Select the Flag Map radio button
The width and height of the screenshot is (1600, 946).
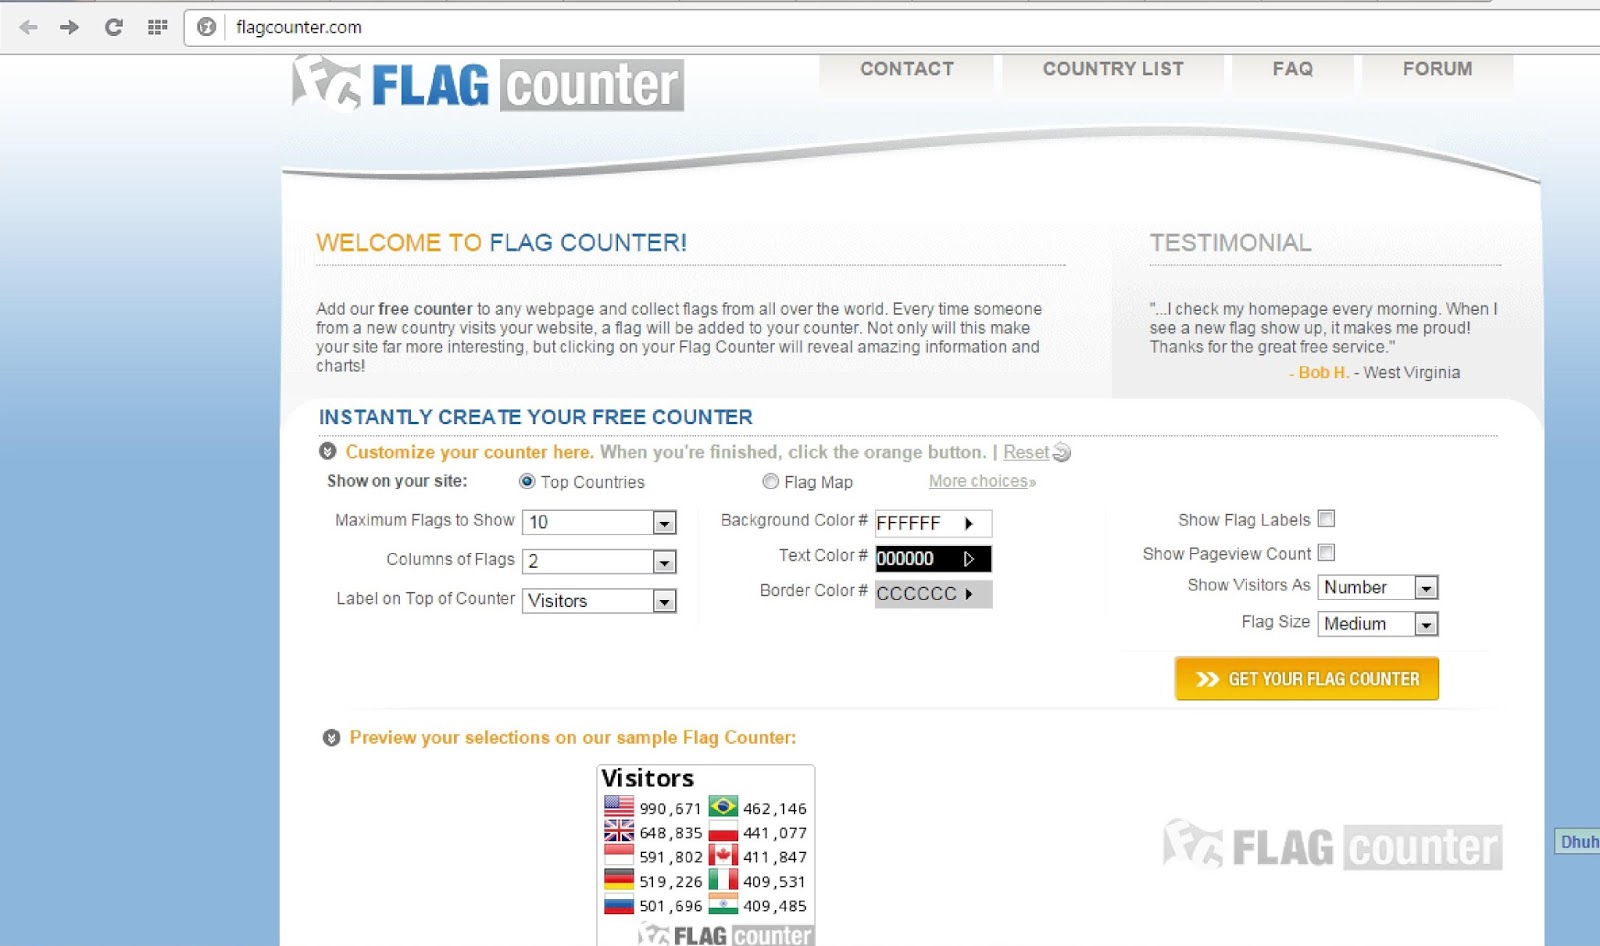click(770, 481)
